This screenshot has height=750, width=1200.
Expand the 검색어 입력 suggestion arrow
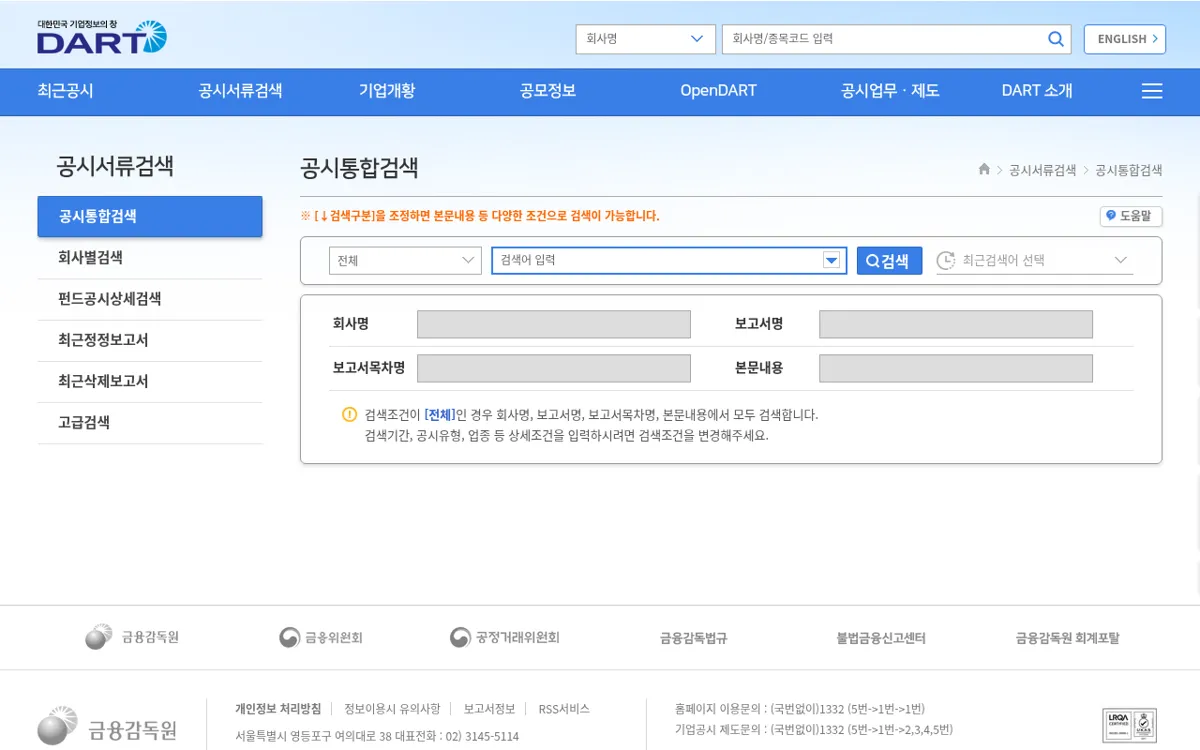click(x=831, y=260)
